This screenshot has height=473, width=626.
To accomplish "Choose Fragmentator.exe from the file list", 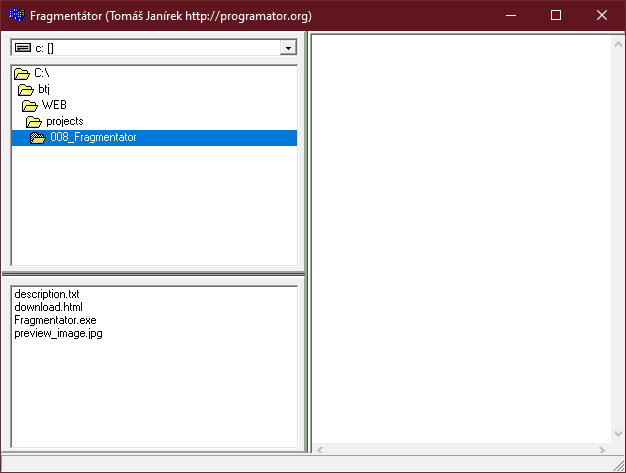I will pyautogui.click(x=55, y=320).
